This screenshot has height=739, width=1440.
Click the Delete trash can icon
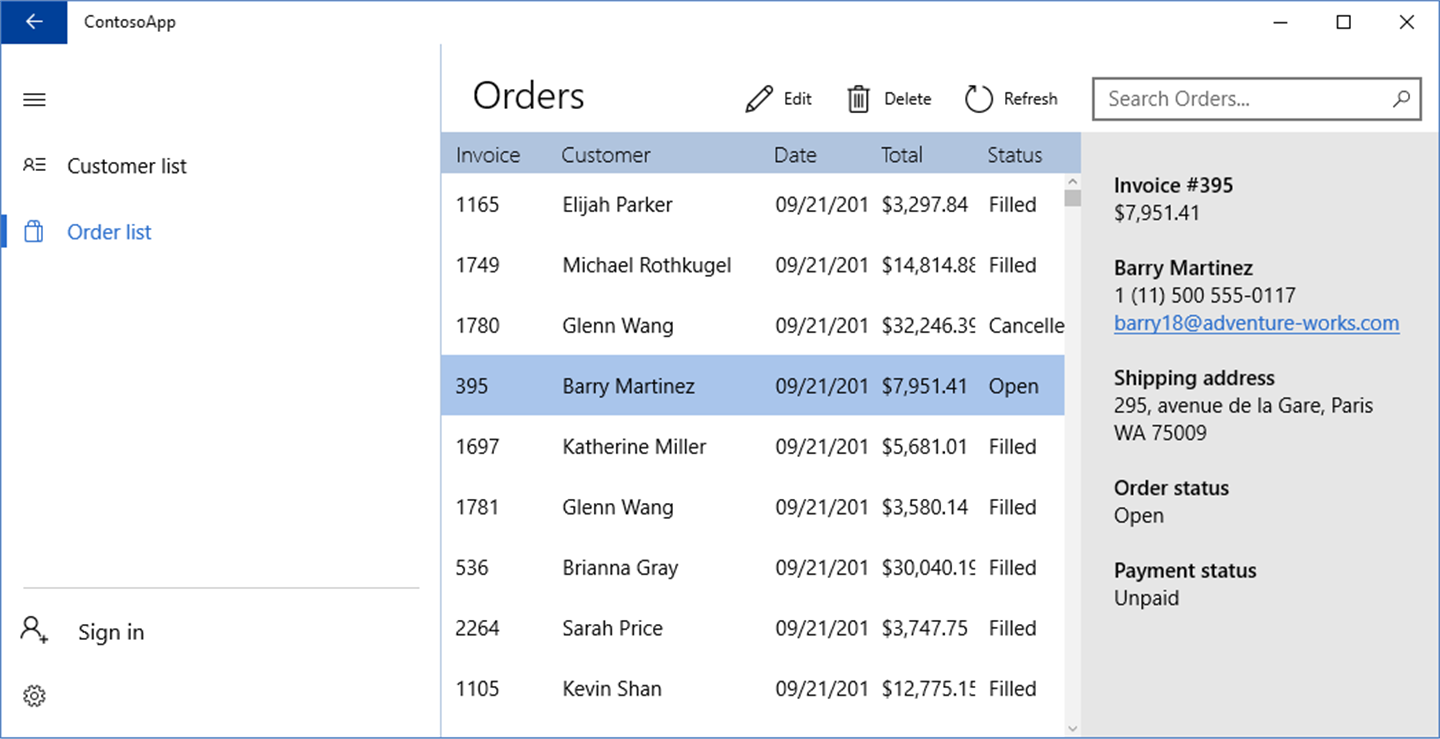coord(859,99)
